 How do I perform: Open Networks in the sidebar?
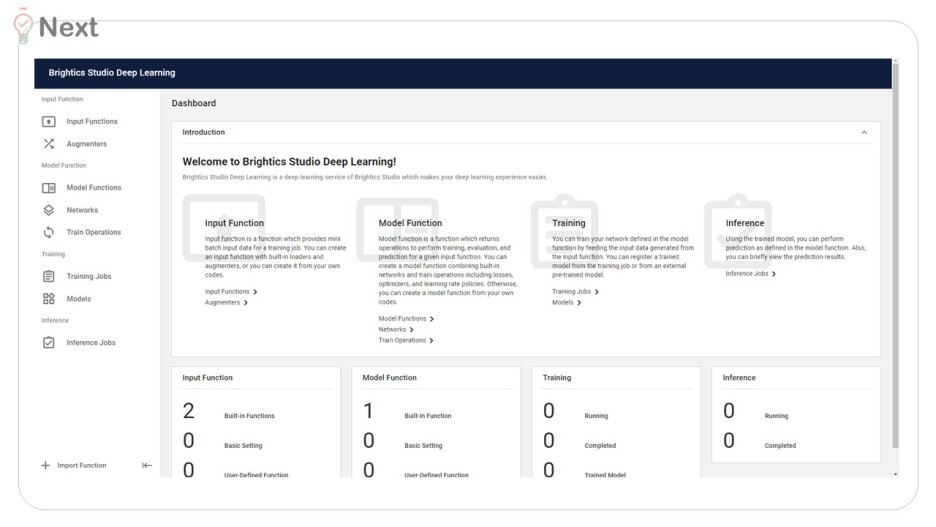(x=82, y=210)
